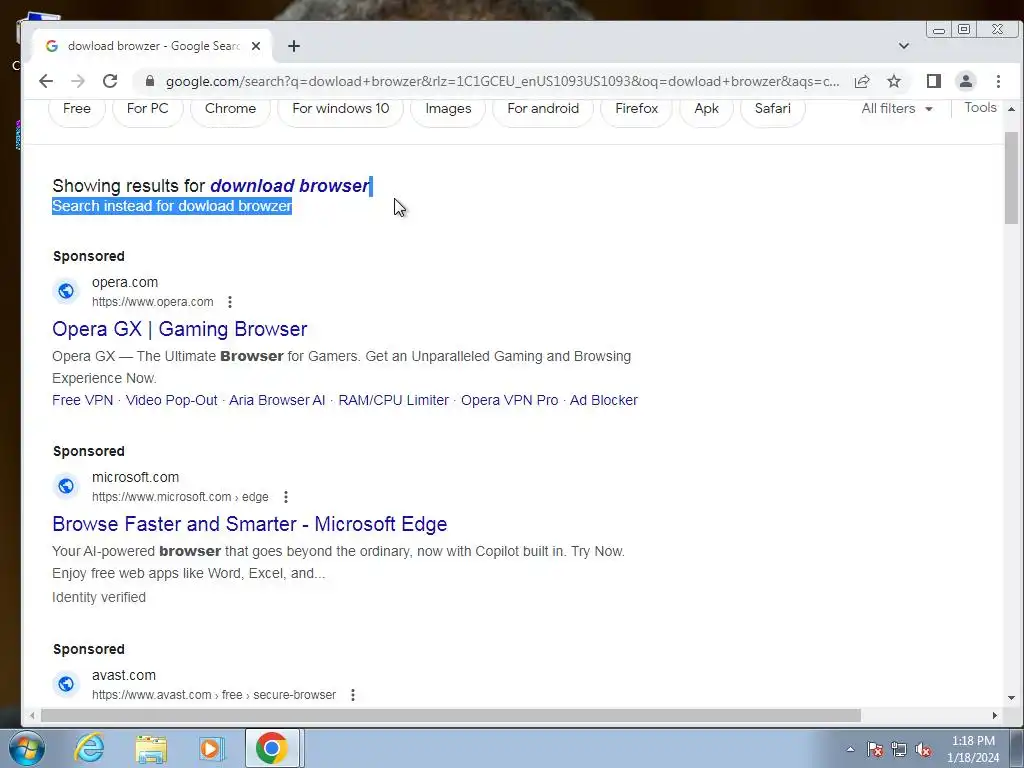
Task: Go back using the browser back arrow
Action: (46, 81)
